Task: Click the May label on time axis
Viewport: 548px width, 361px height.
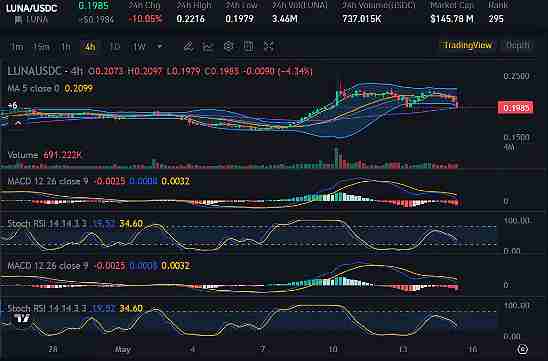Action: click(123, 349)
